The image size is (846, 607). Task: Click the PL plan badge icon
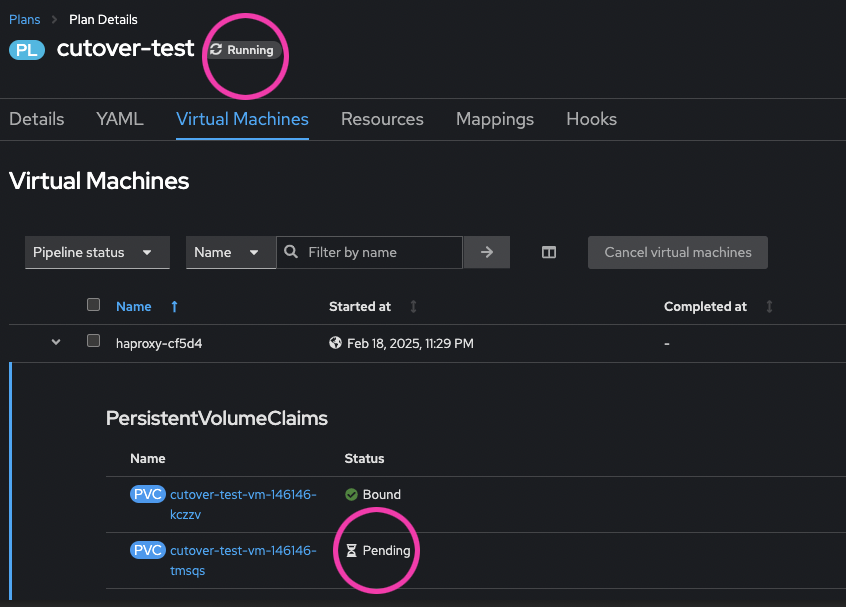(27, 49)
